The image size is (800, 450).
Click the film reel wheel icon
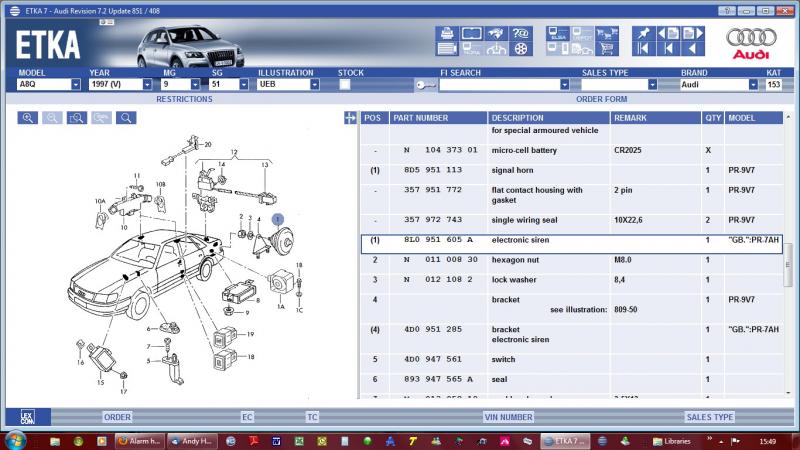tap(520, 49)
